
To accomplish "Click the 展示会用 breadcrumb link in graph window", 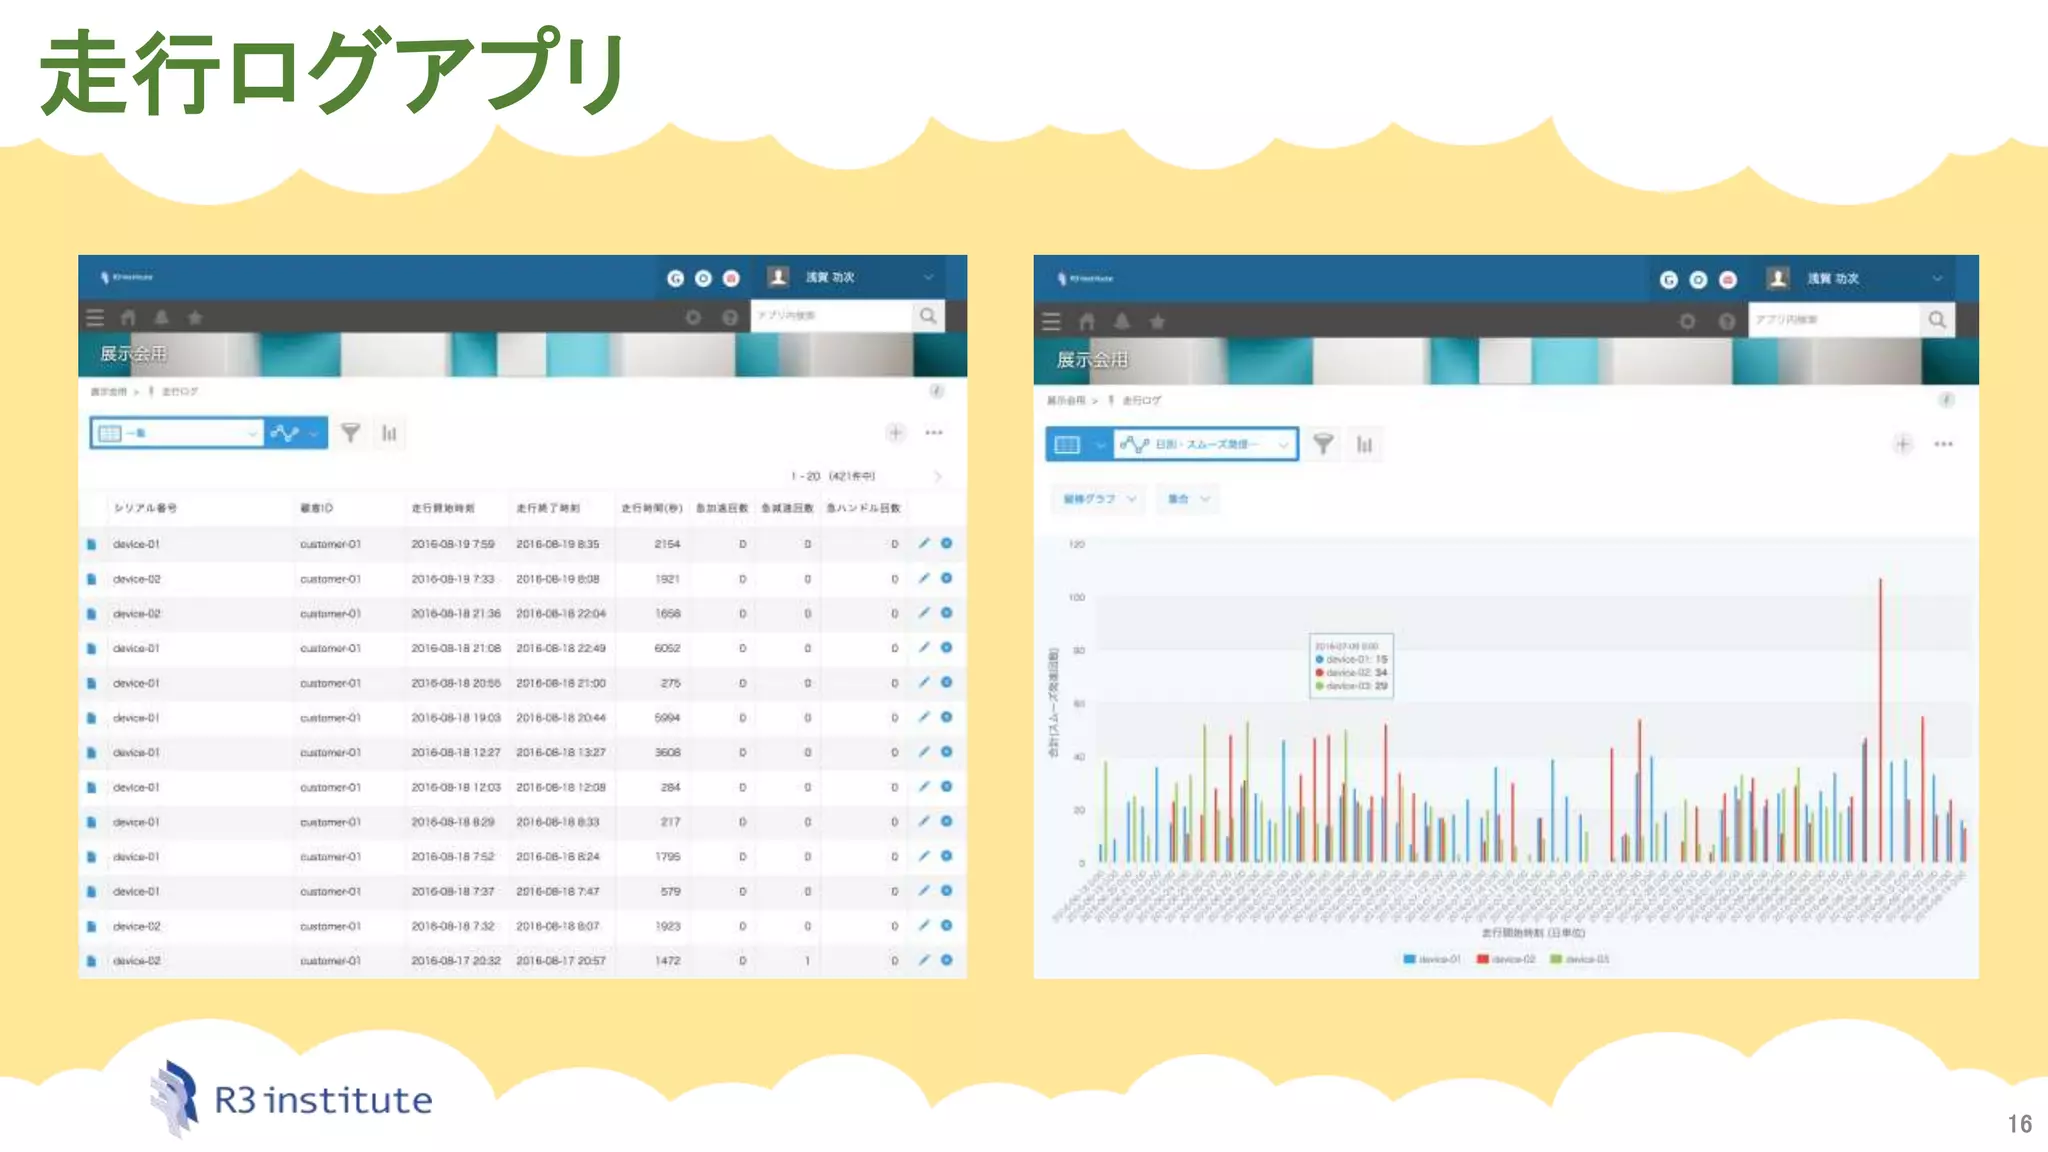I will (1065, 401).
